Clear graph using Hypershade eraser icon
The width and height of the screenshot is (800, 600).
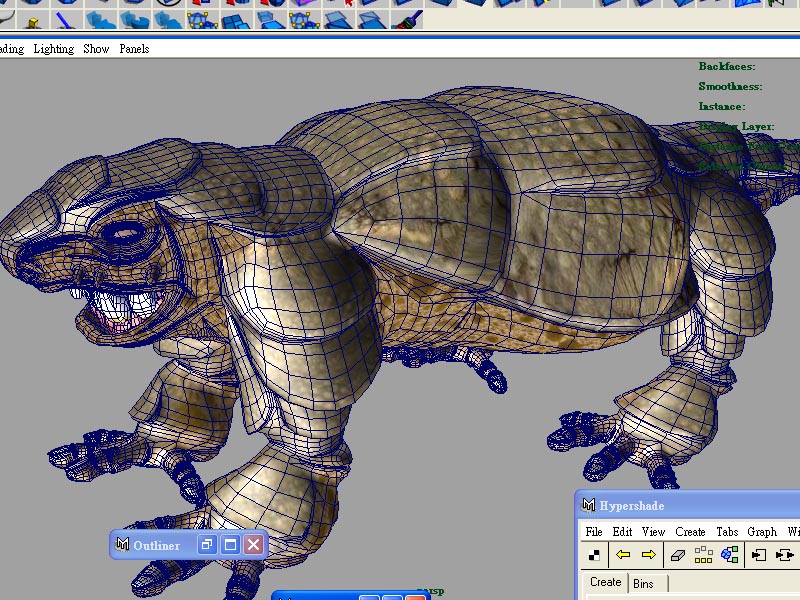point(678,555)
